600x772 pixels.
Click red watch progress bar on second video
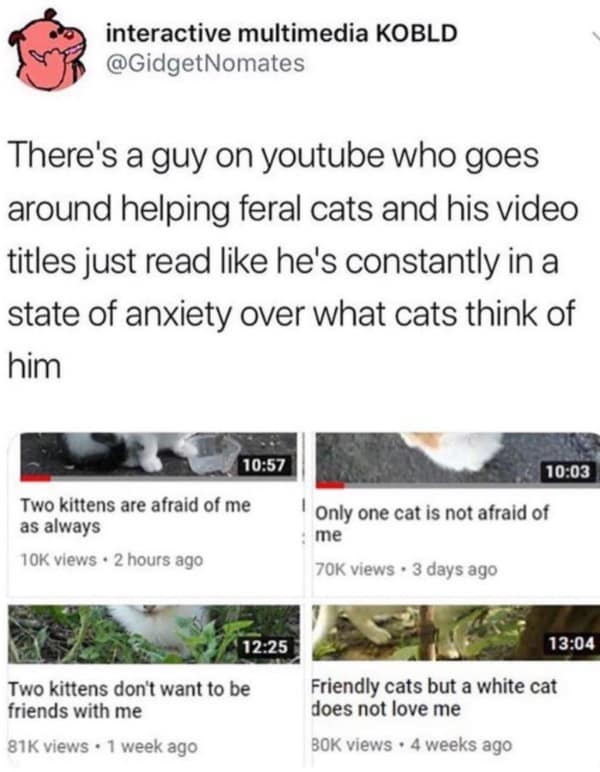[330, 485]
